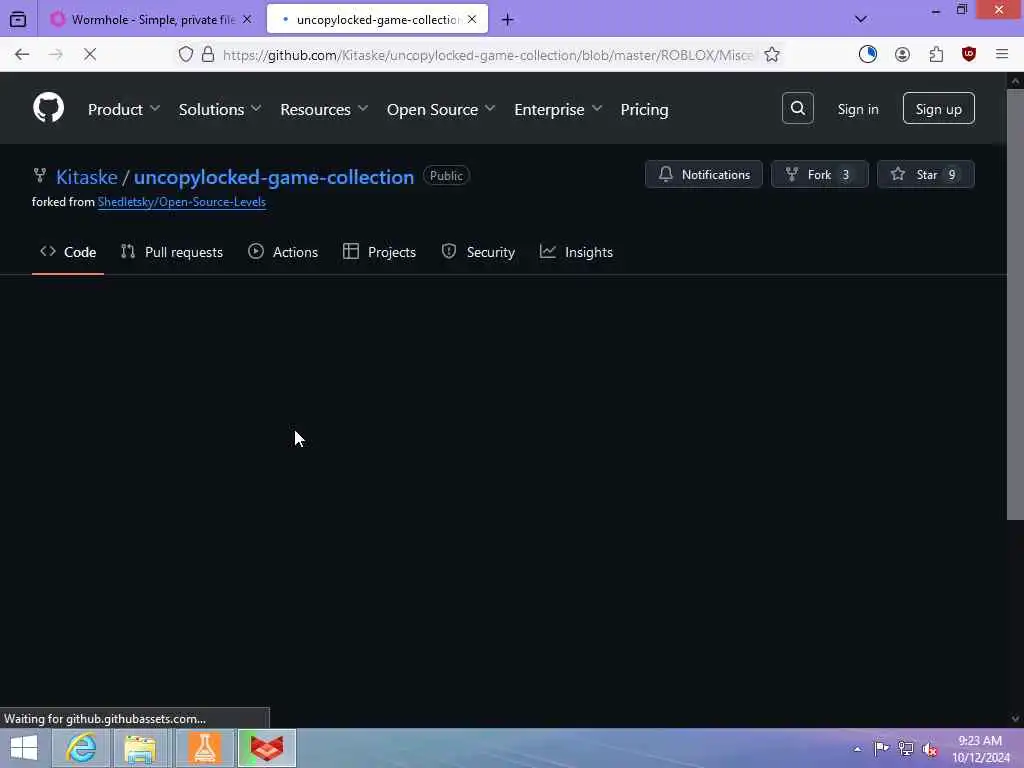Close the Wormhole tab
1024x768 pixels.
pos(247,20)
